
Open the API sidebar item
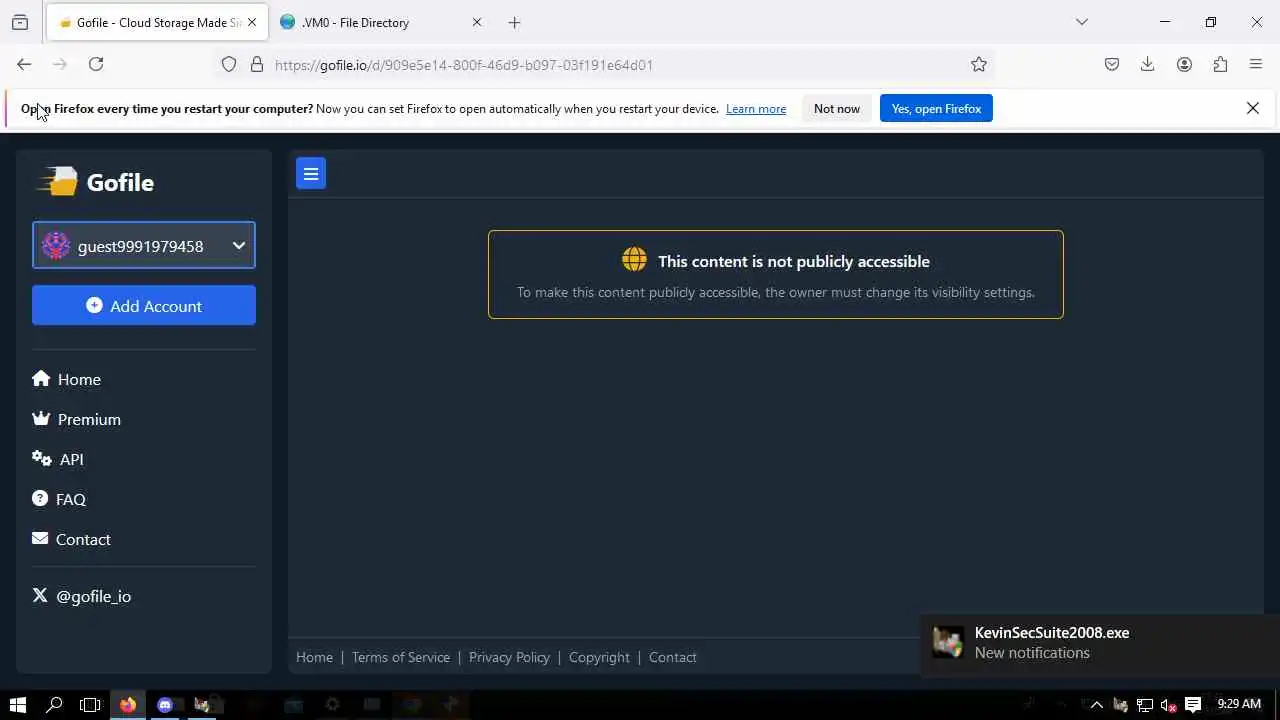tap(58, 459)
